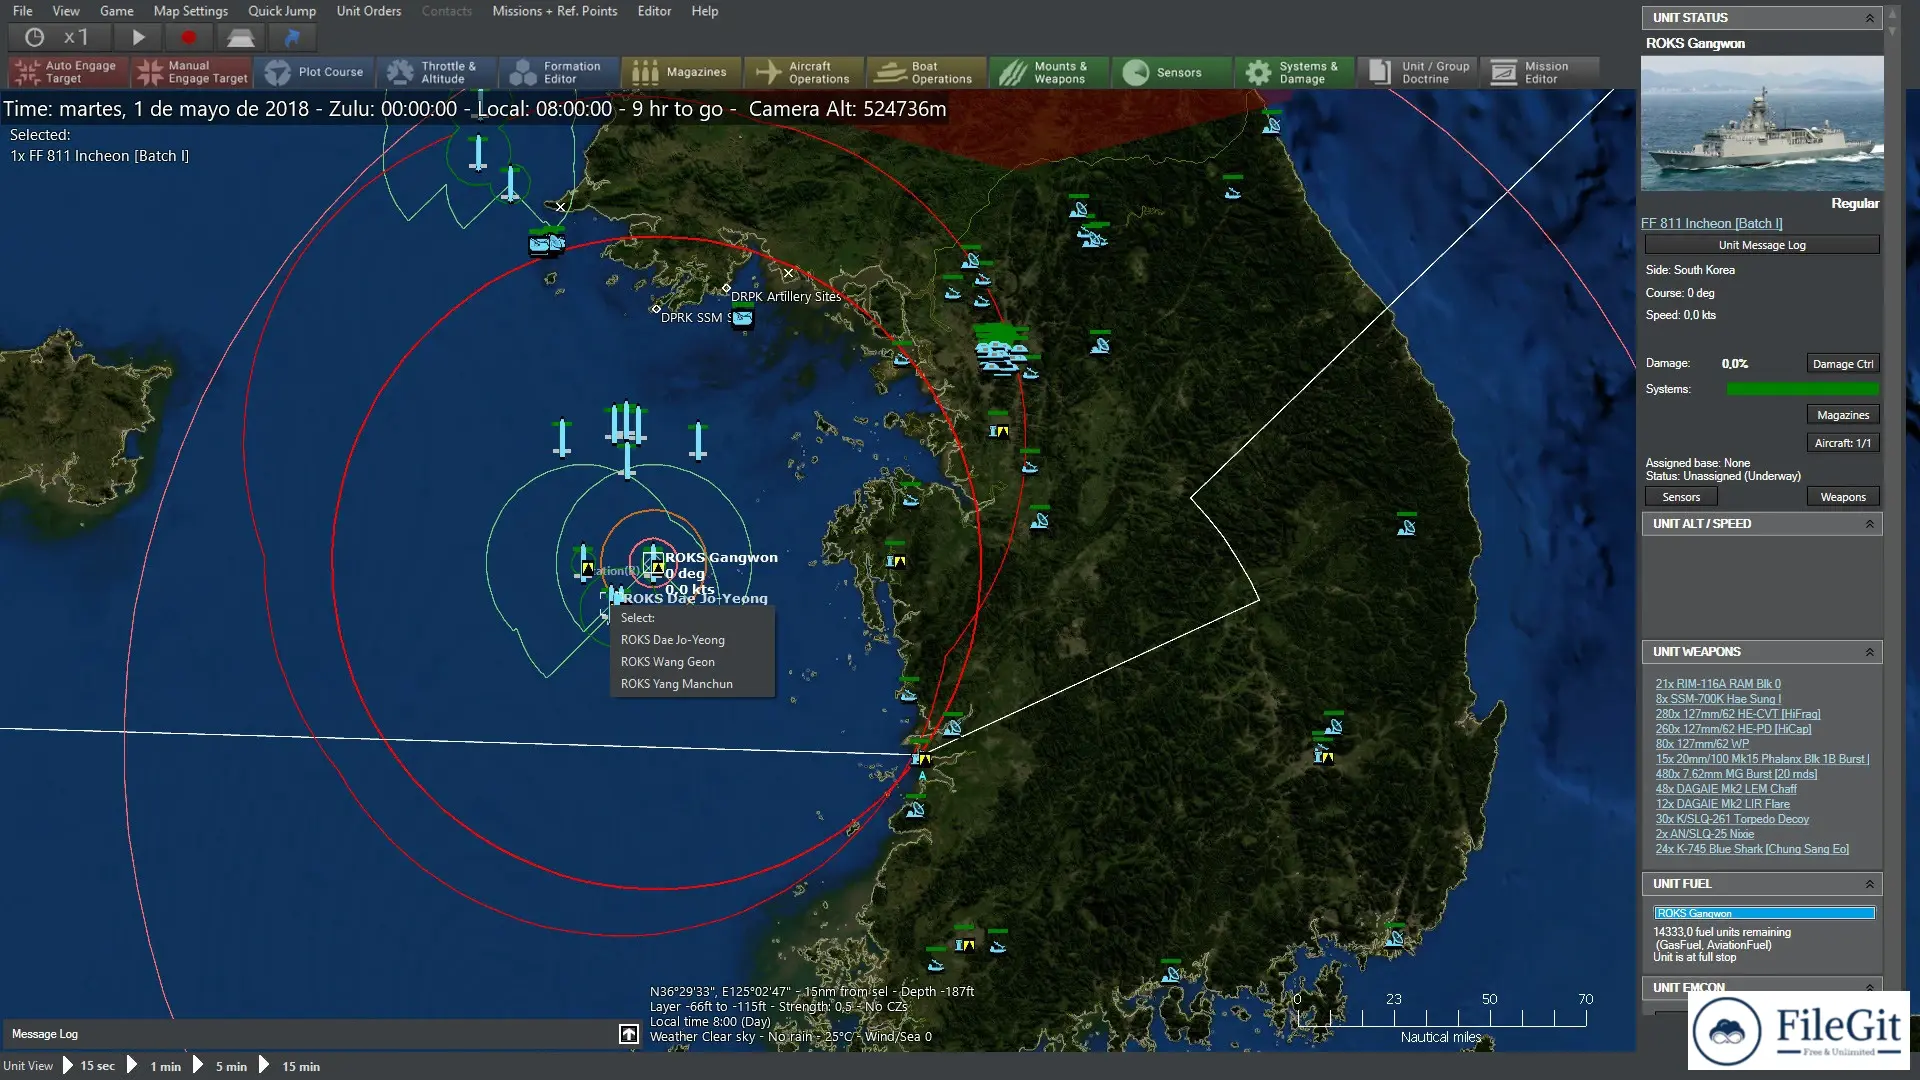The width and height of the screenshot is (1920, 1080).
Task: Open Aircraft Operations
Action: click(804, 72)
